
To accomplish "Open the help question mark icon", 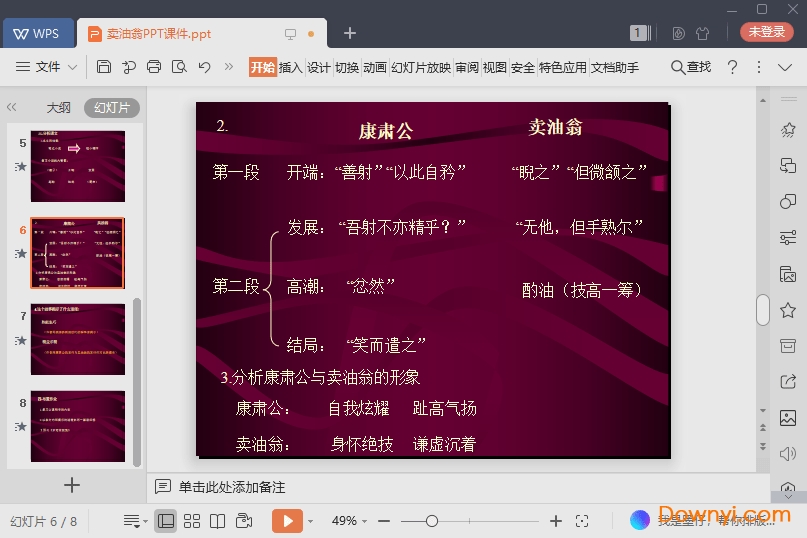I will point(732,67).
